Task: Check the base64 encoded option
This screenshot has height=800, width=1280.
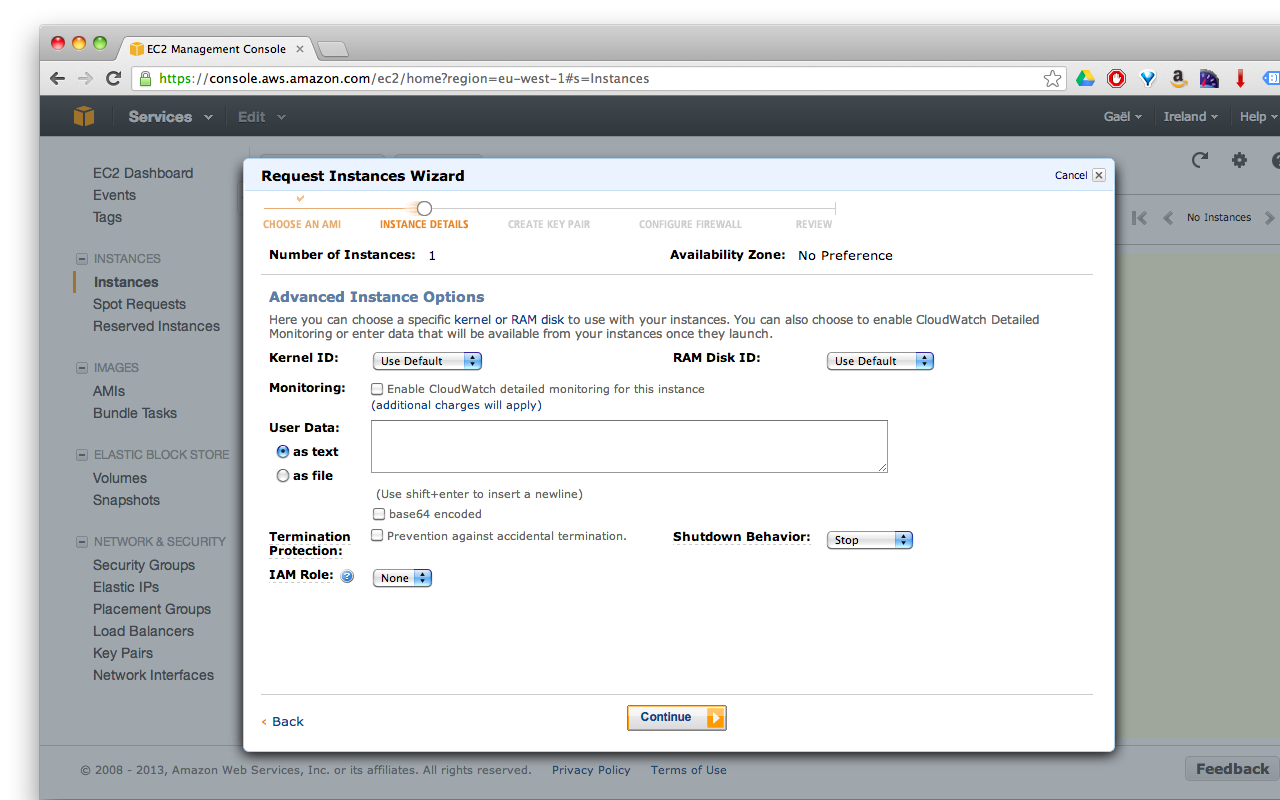Action: pyautogui.click(x=379, y=513)
